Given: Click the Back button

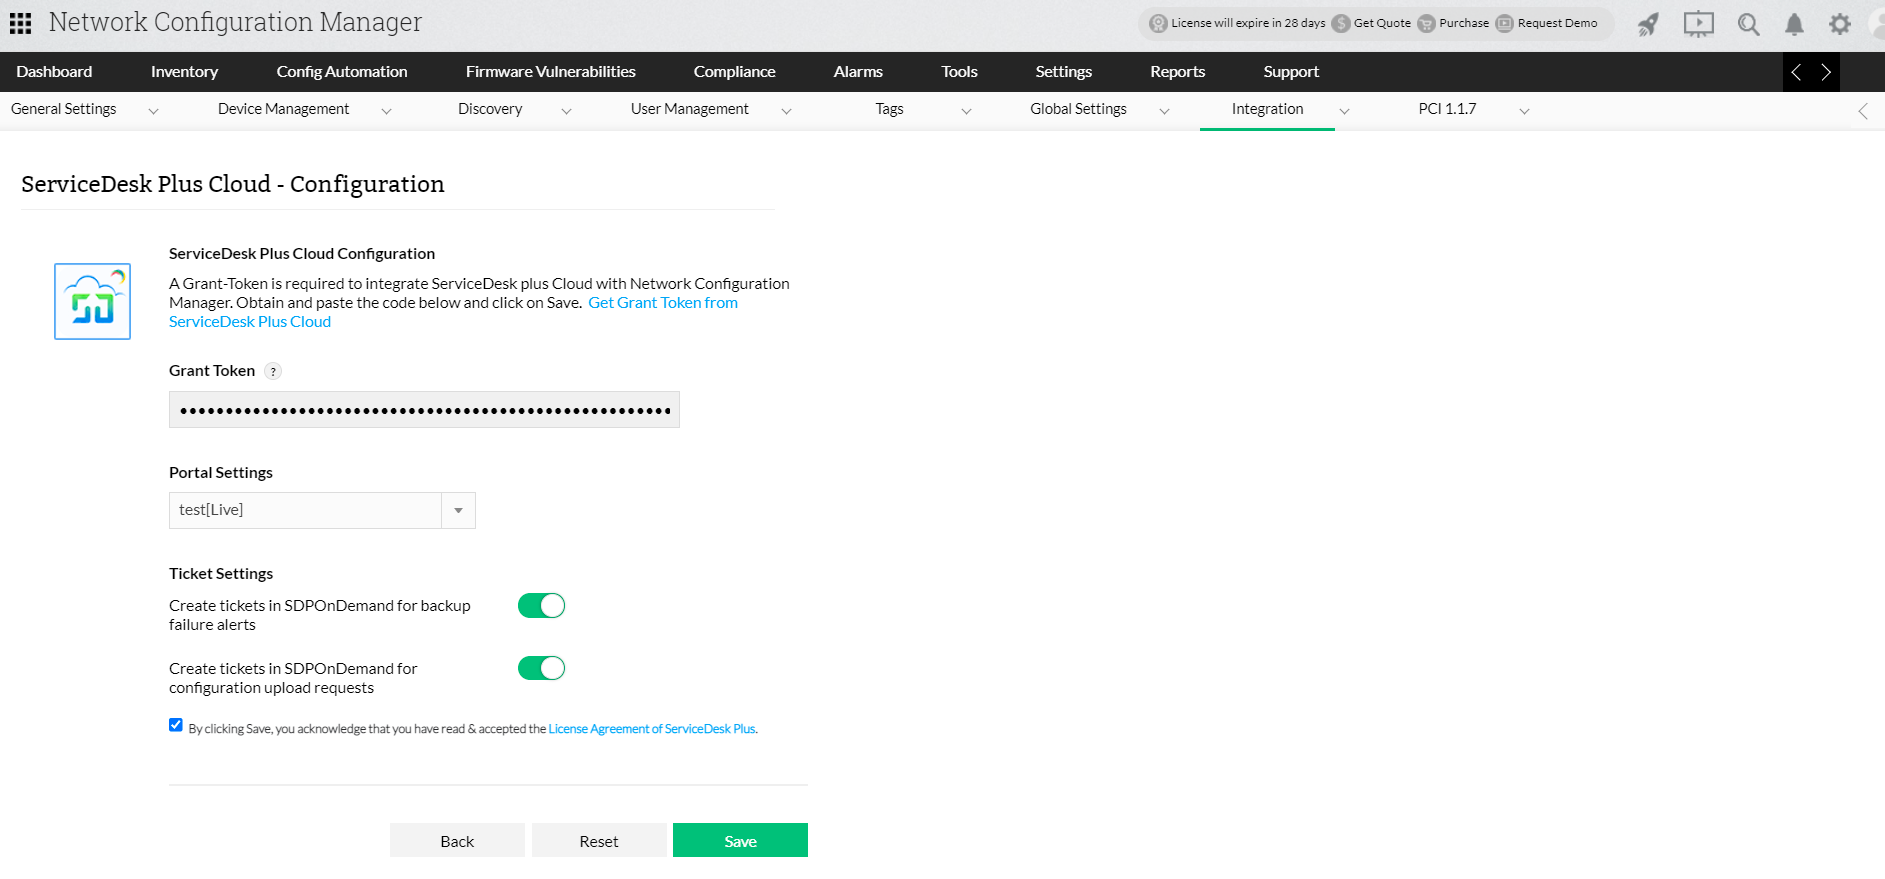Looking at the screenshot, I should tap(457, 840).
